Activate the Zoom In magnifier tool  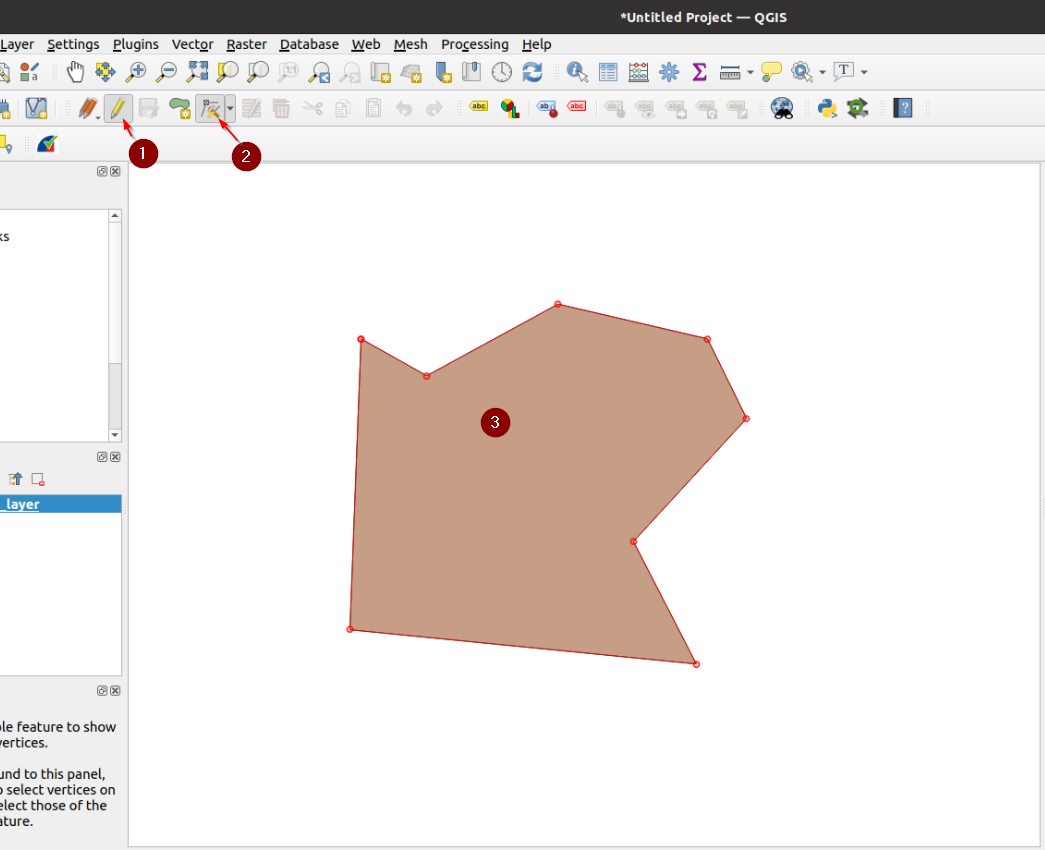click(x=136, y=71)
